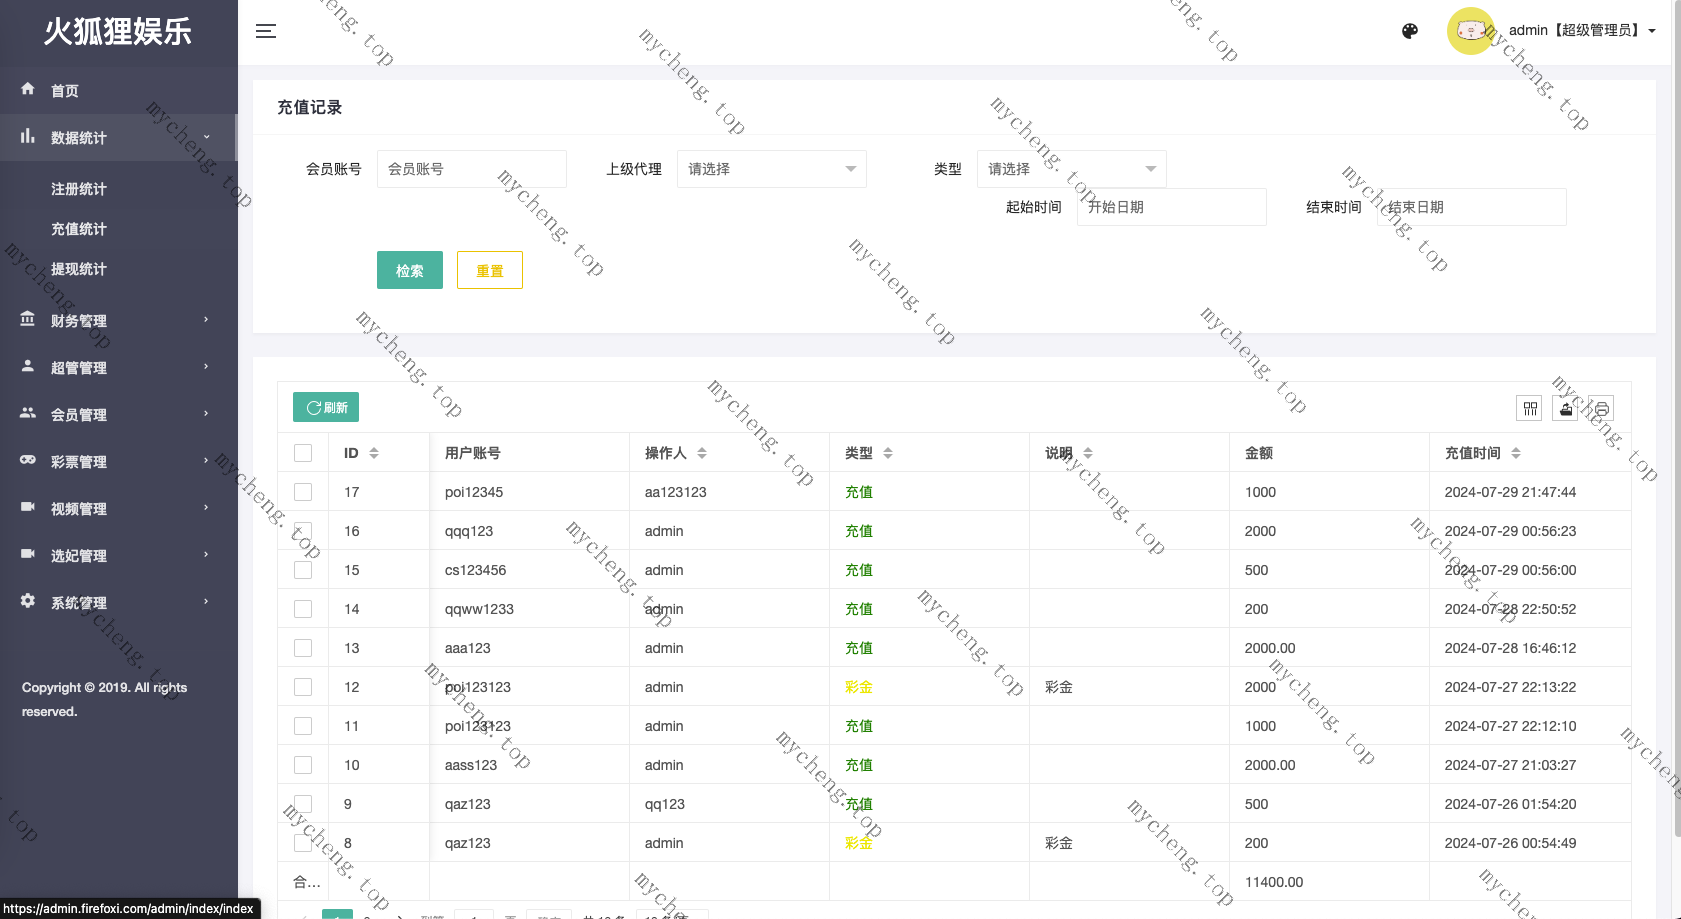Image resolution: width=1681 pixels, height=919 pixels.
Task: Check the row for ID 14
Action: (303, 609)
